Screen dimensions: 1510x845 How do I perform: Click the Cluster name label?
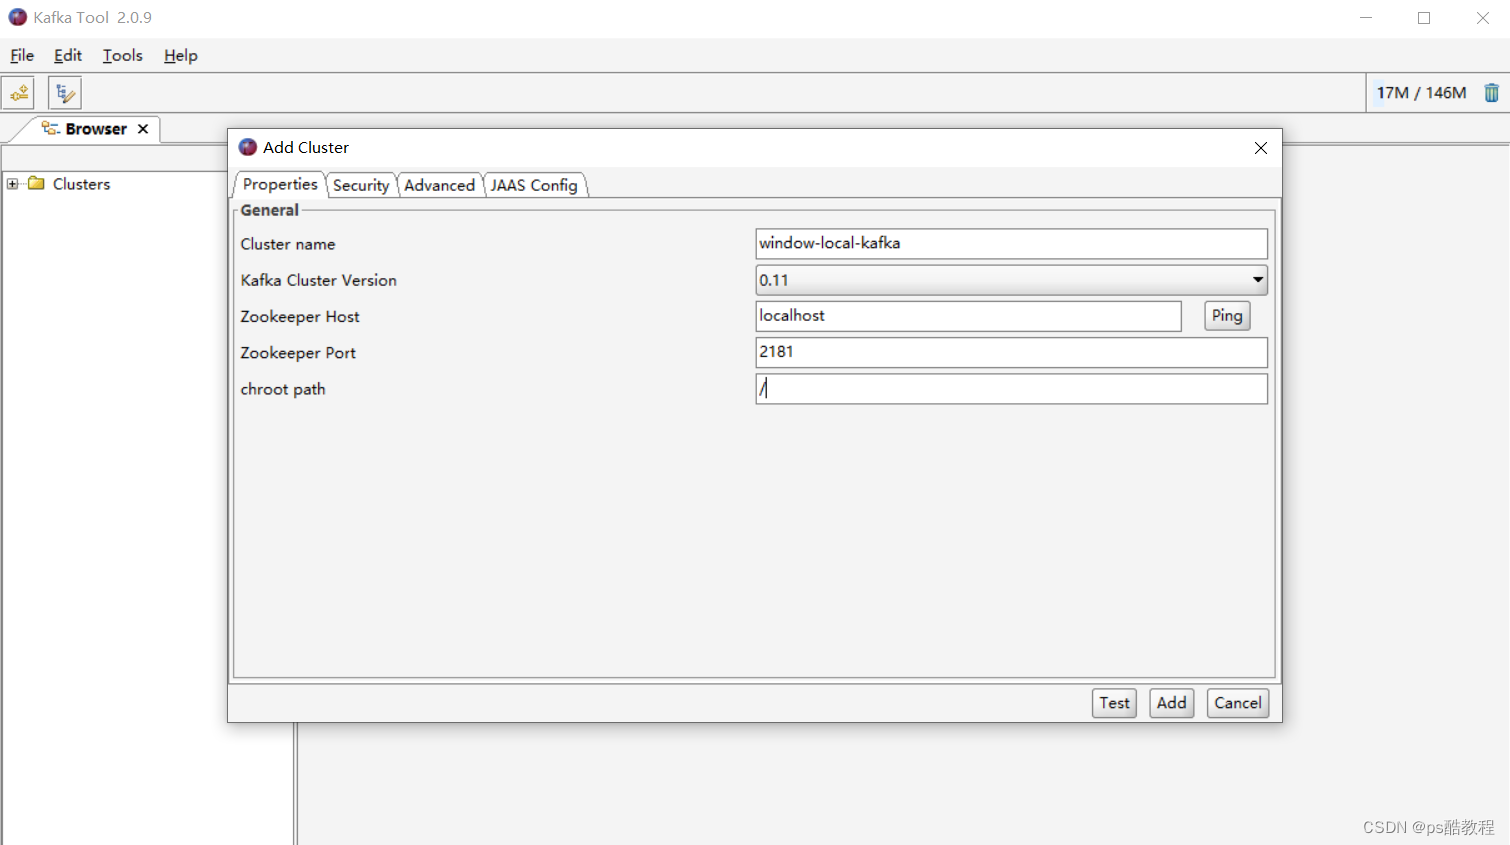(x=288, y=244)
